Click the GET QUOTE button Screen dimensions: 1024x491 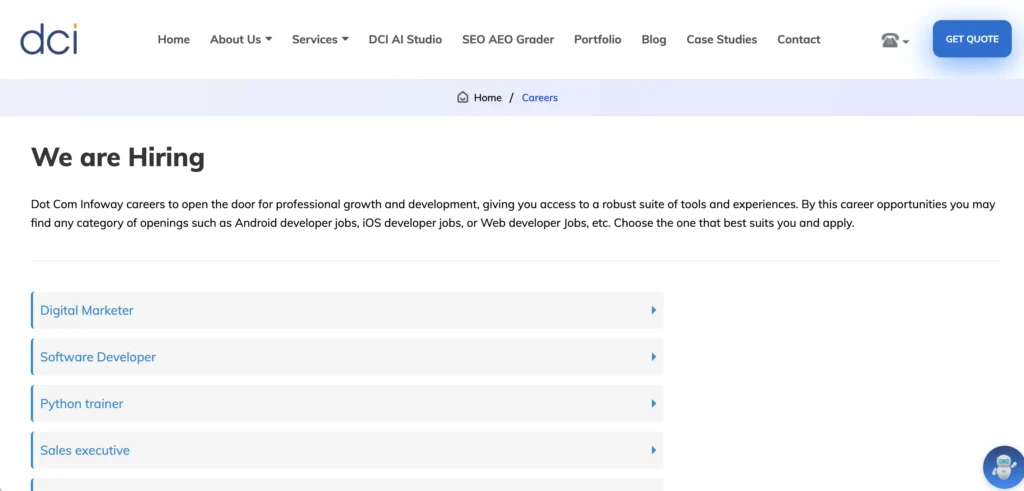972,39
